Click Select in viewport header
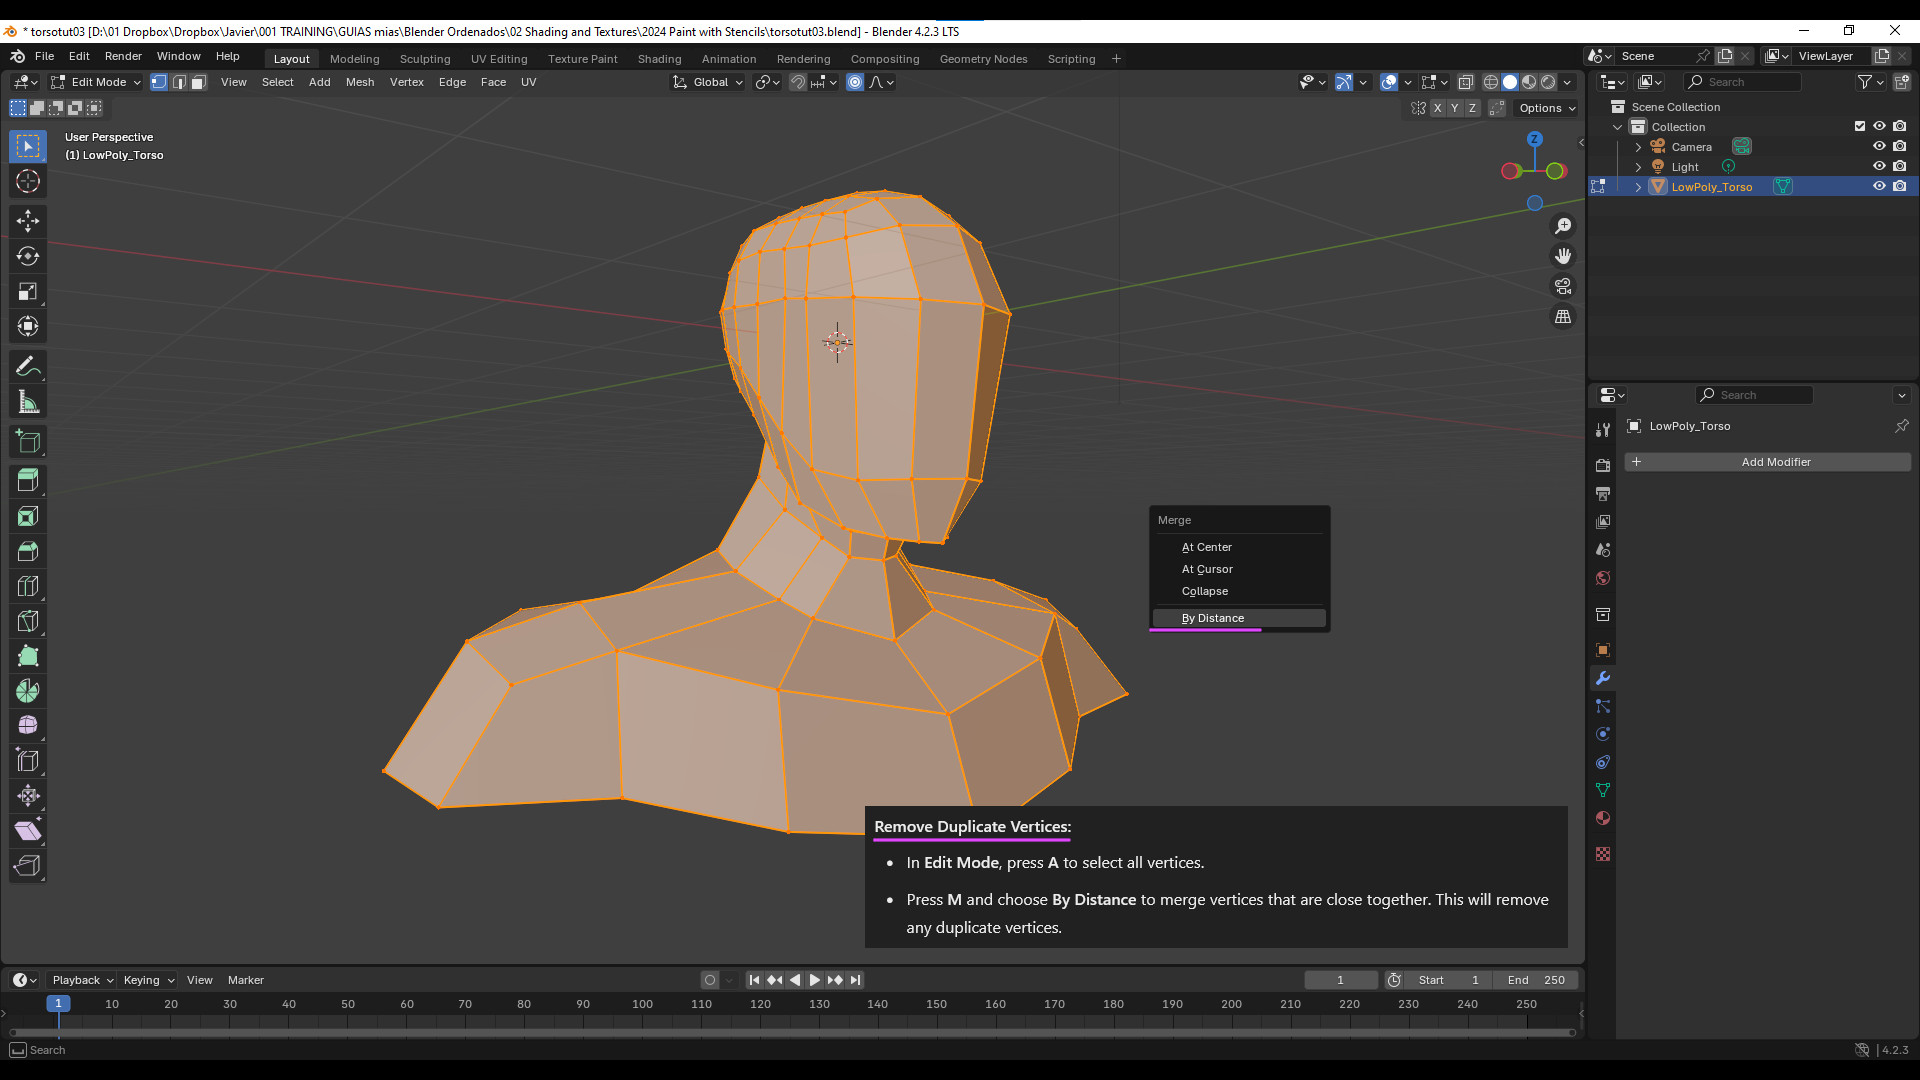The image size is (1920, 1080). click(x=278, y=82)
